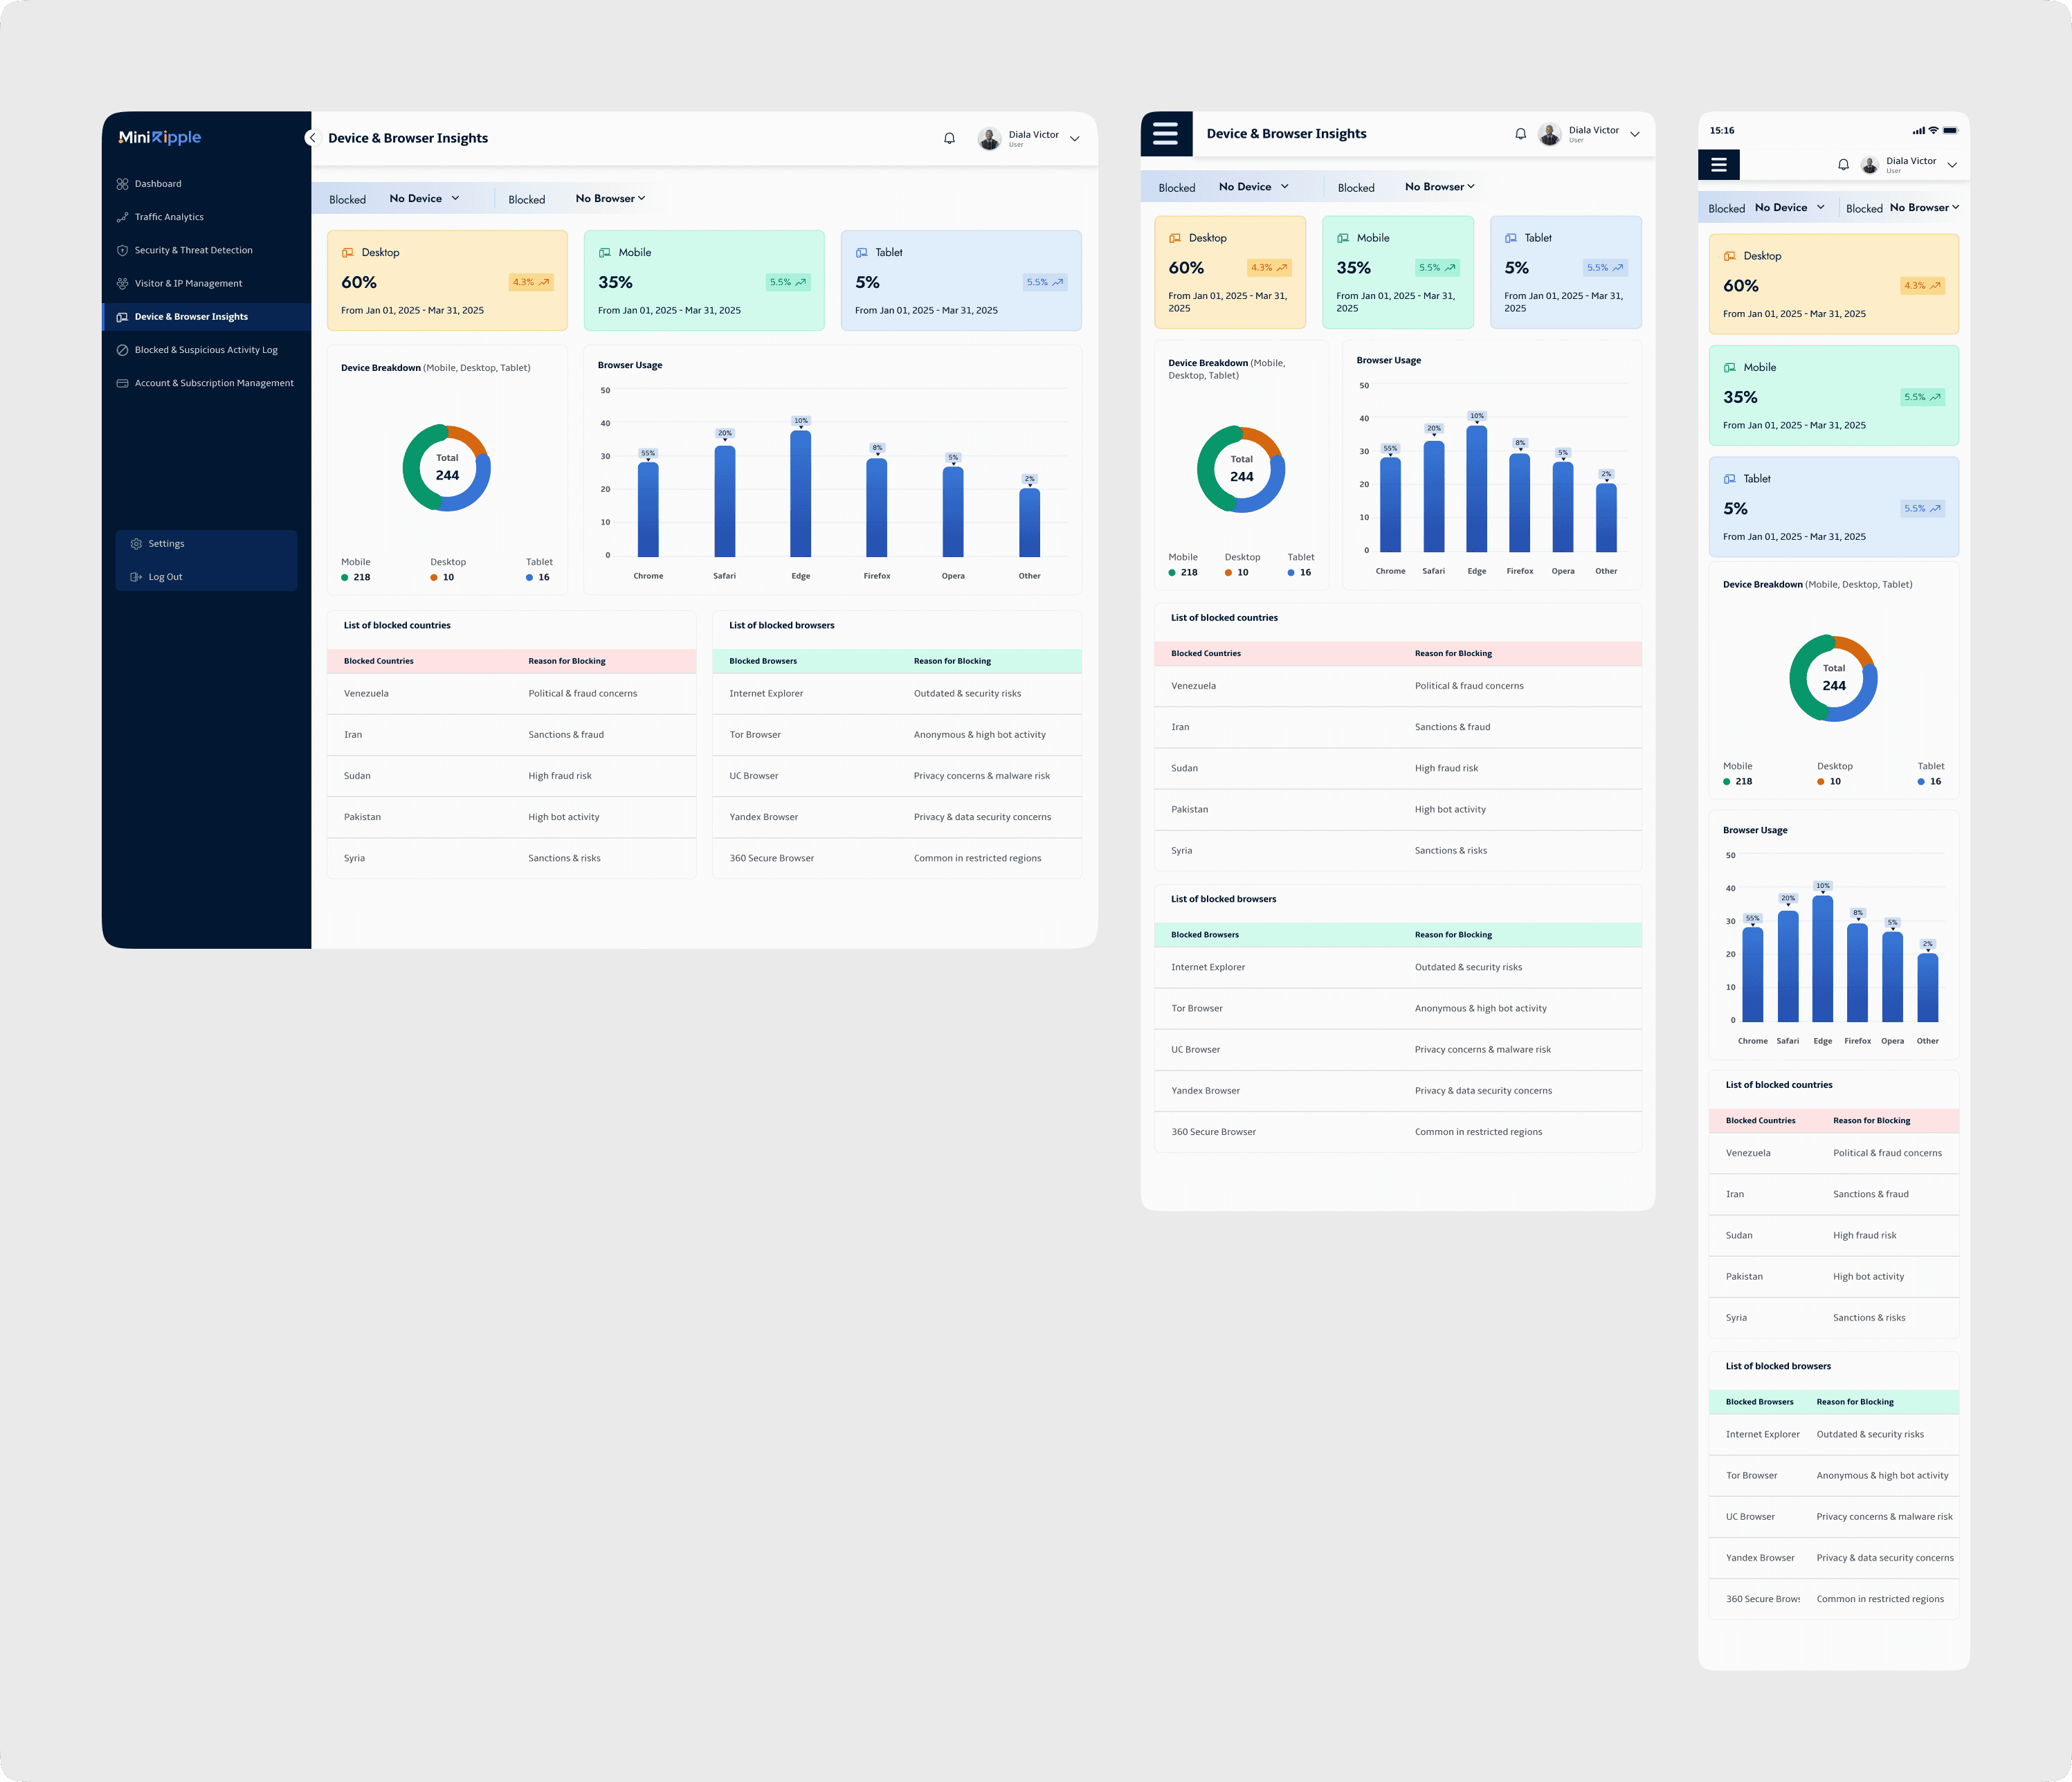Viewport: 2072px width, 1782px height.
Task: Open Account & Subscription Management sidebar item
Action: pos(213,383)
